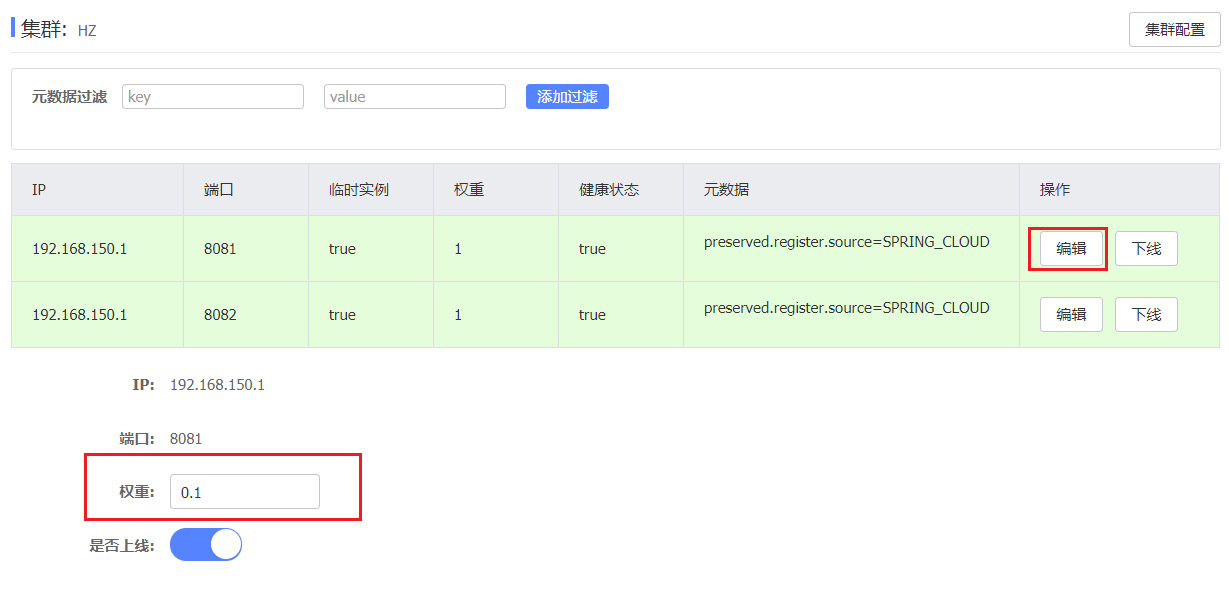Focus the metadata filter value field

coord(415,97)
